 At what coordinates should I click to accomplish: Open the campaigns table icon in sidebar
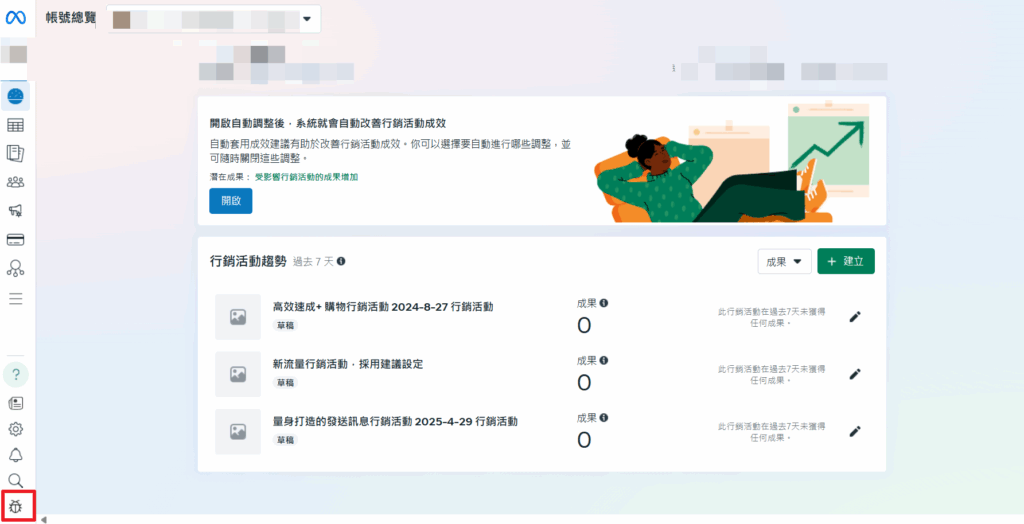[x=16, y=125]
